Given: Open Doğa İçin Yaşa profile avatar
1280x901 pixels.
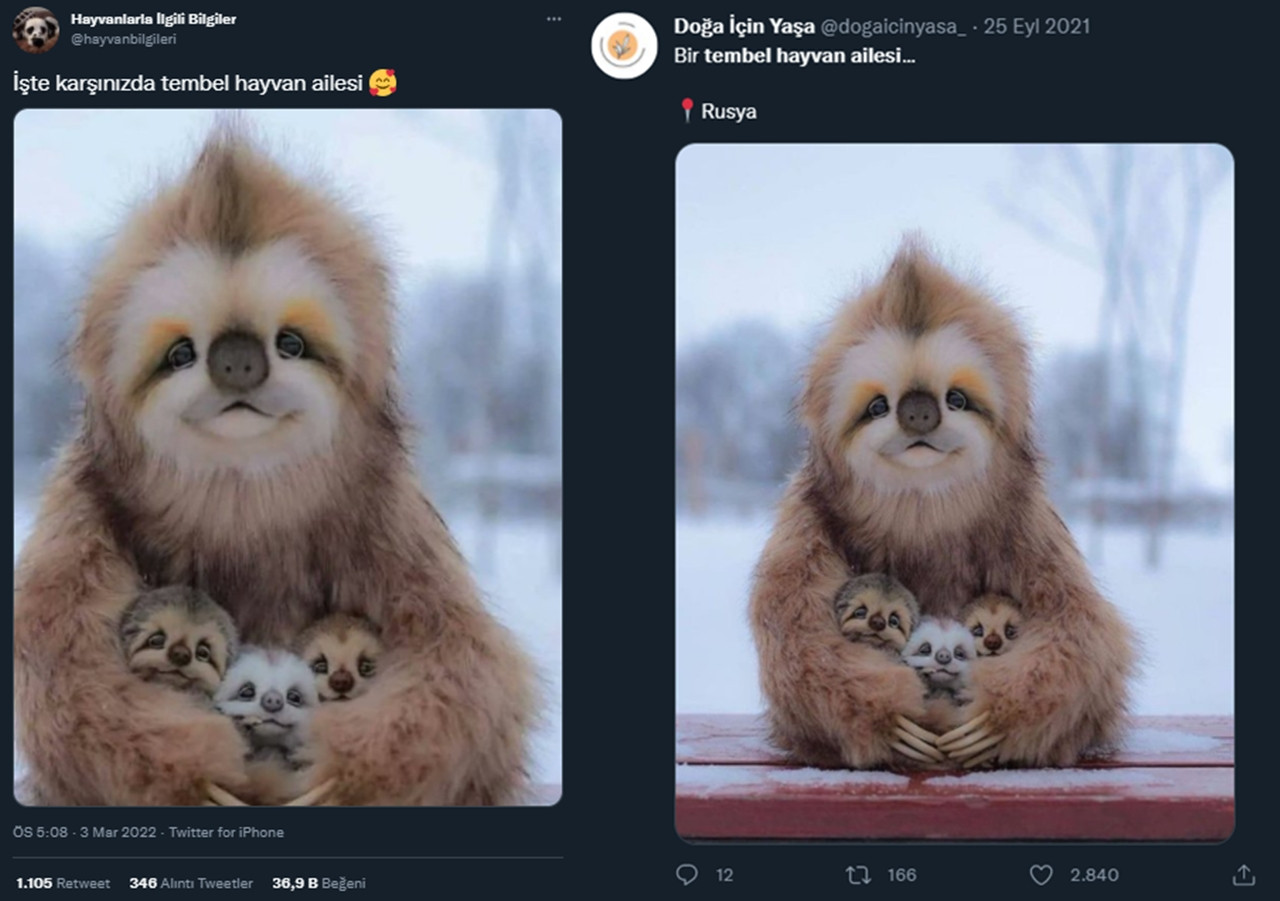Looking at the screenshot, I should 624,46.
